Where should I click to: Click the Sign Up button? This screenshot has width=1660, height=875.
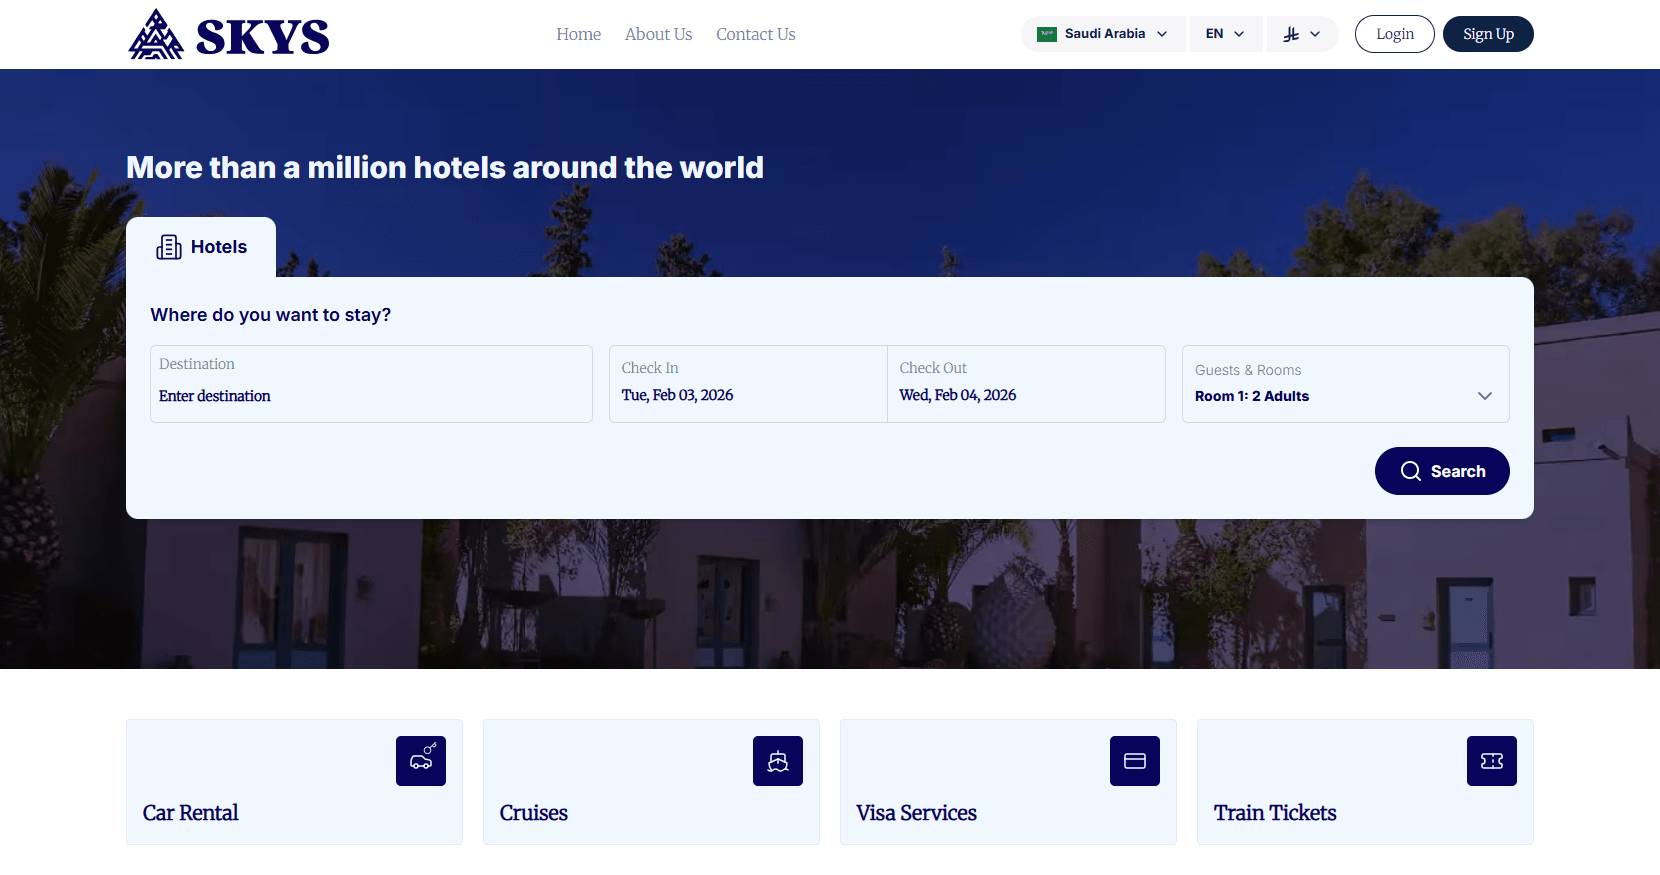[x=1488, y=34]
